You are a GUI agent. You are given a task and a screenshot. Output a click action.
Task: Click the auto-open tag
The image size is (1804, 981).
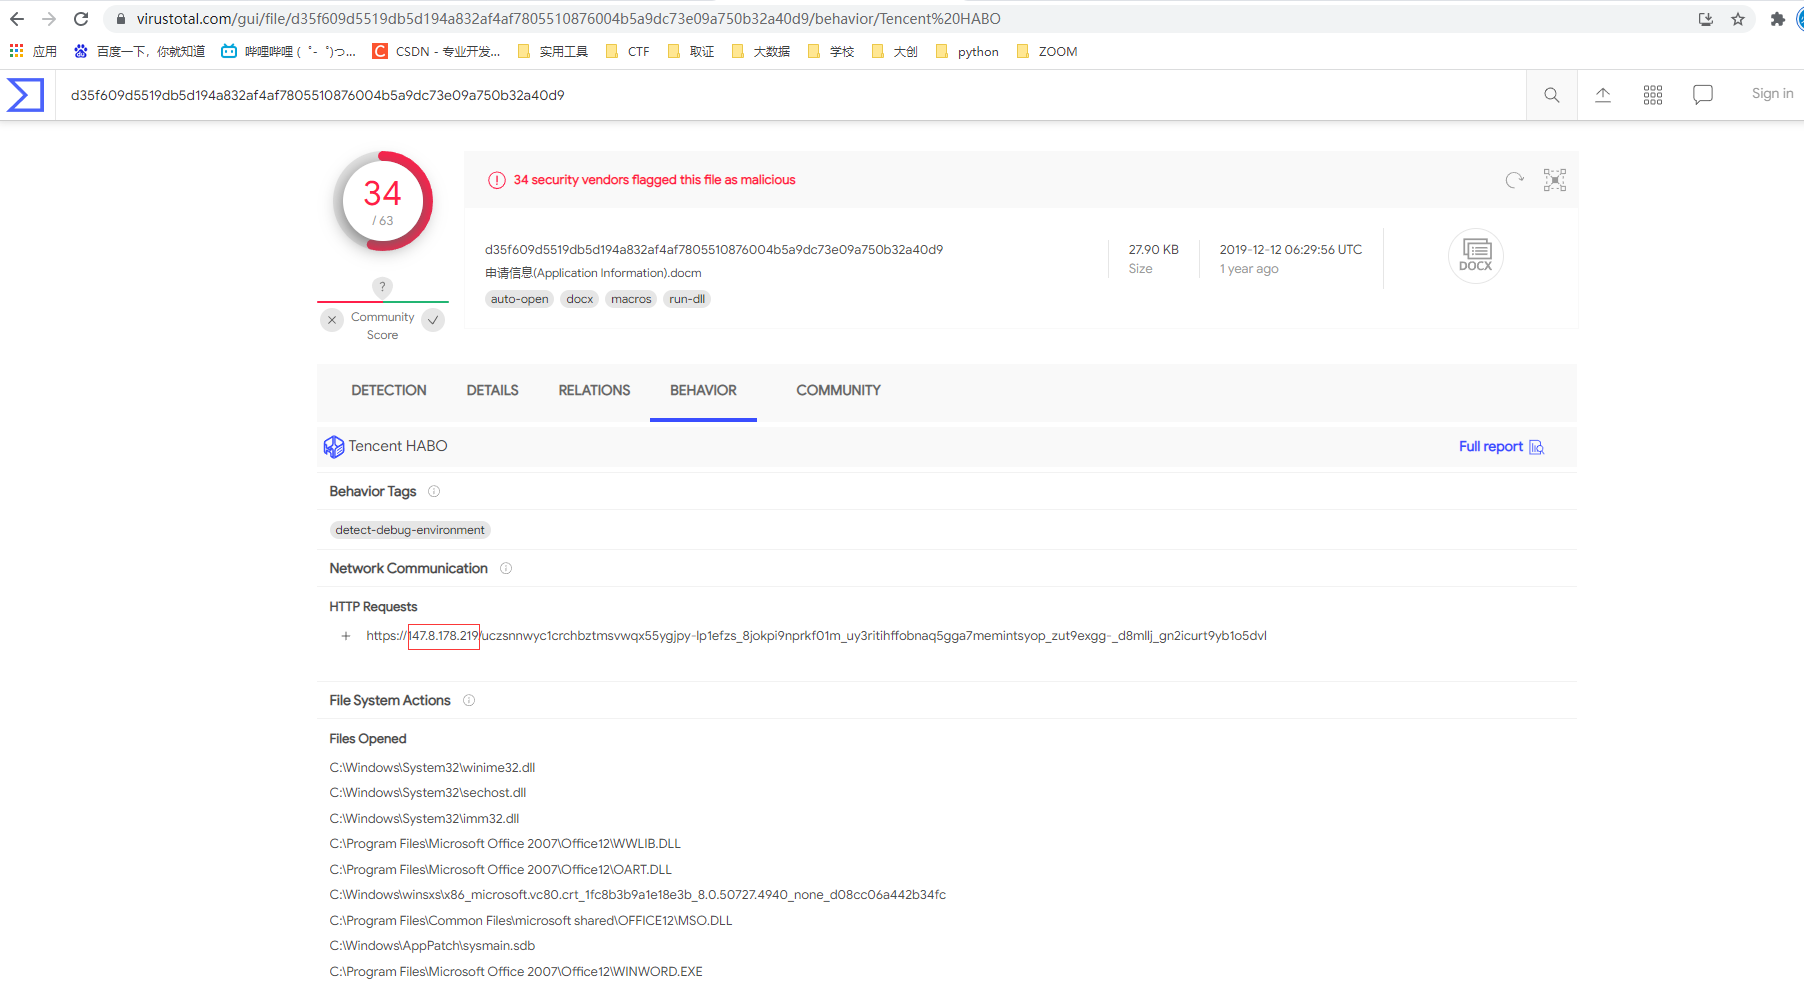[519, 299]
